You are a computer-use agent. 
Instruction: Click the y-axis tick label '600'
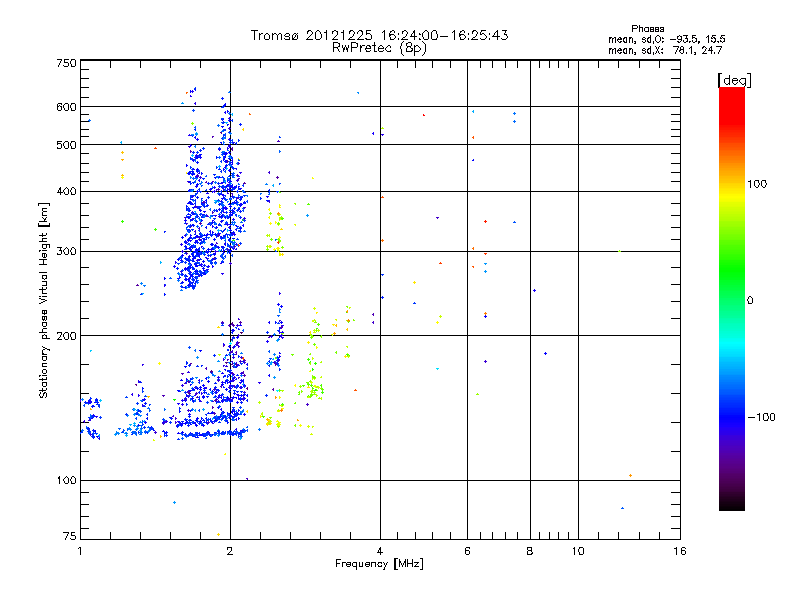(x=67, y=107)
